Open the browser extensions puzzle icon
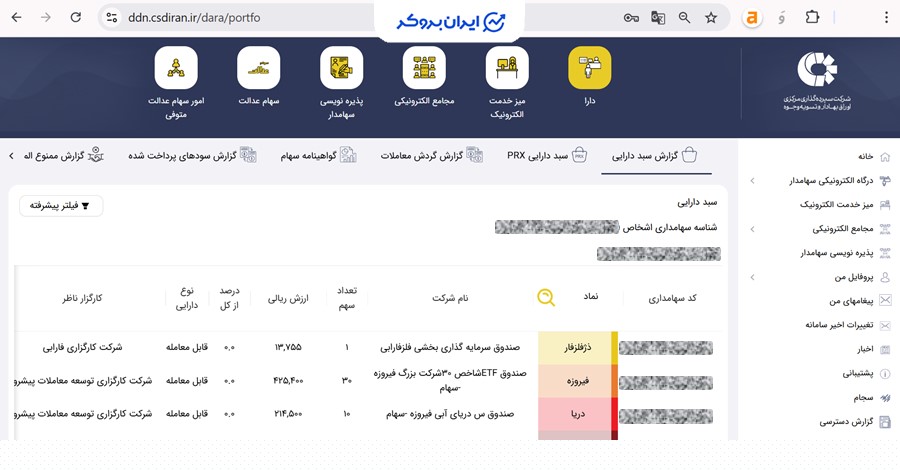The width and height of the screenshot is (900, 470). 812,17
